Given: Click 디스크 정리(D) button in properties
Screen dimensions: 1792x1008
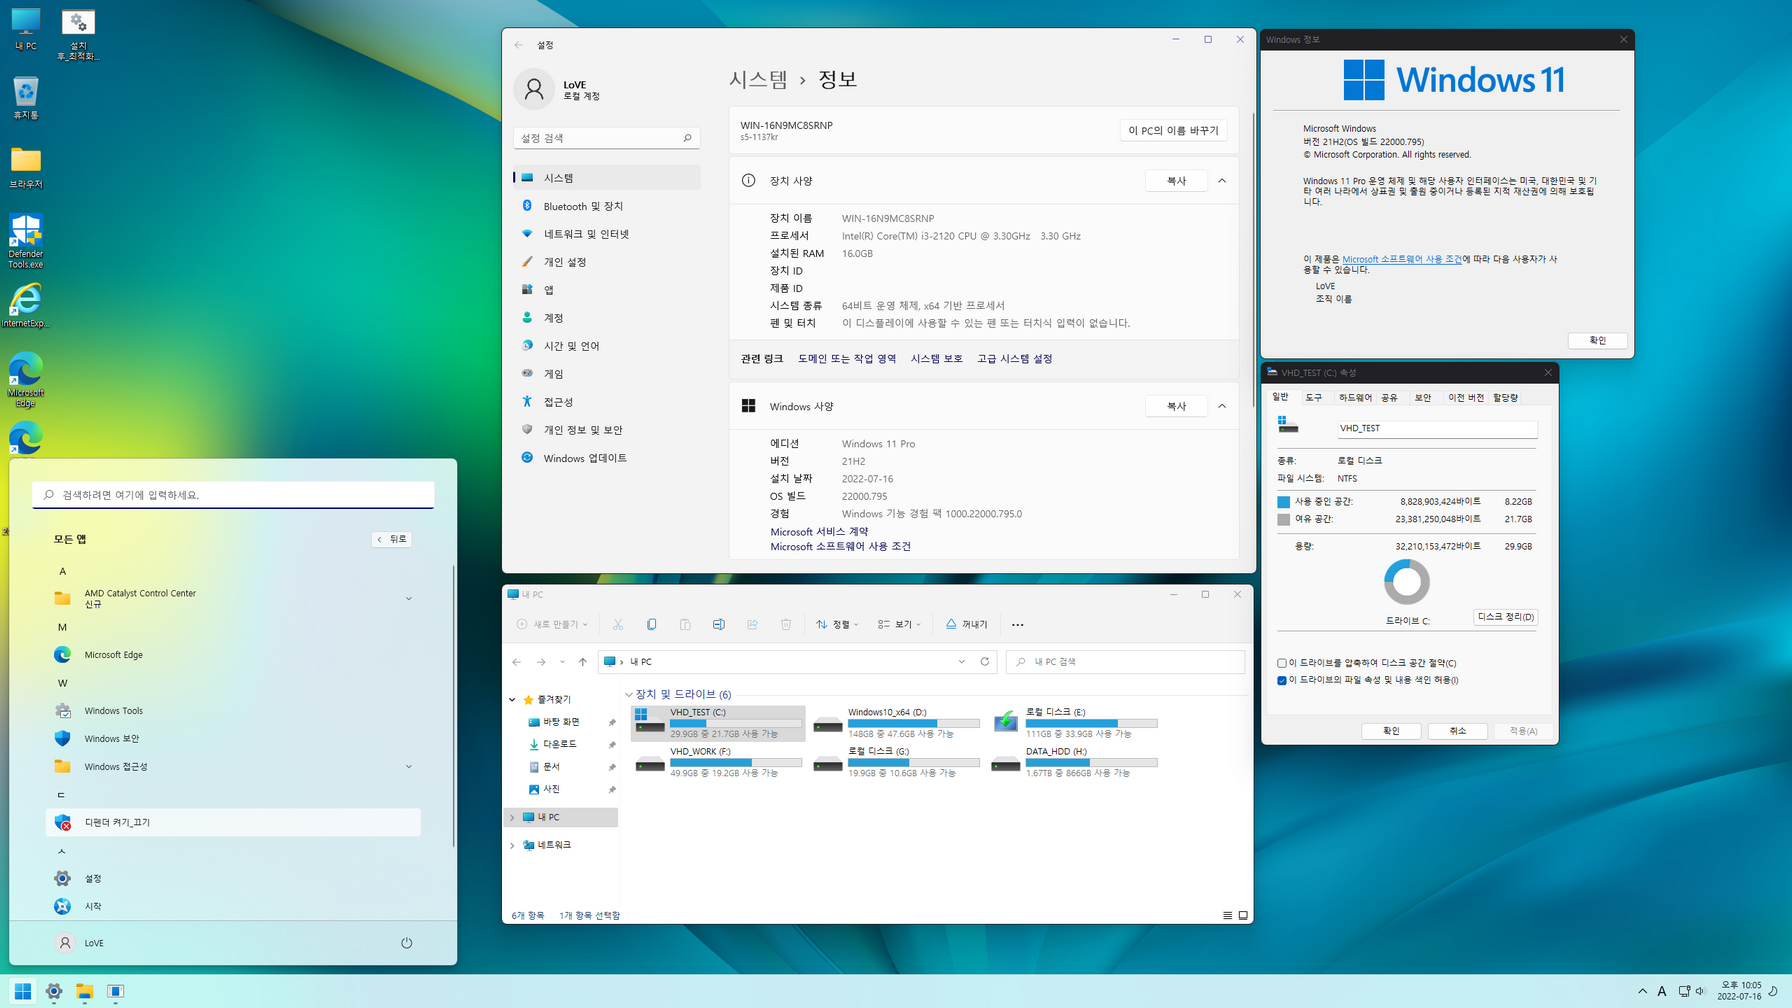Looking at the screenshot, I should pyautogui.click(x=1505, y=617).
